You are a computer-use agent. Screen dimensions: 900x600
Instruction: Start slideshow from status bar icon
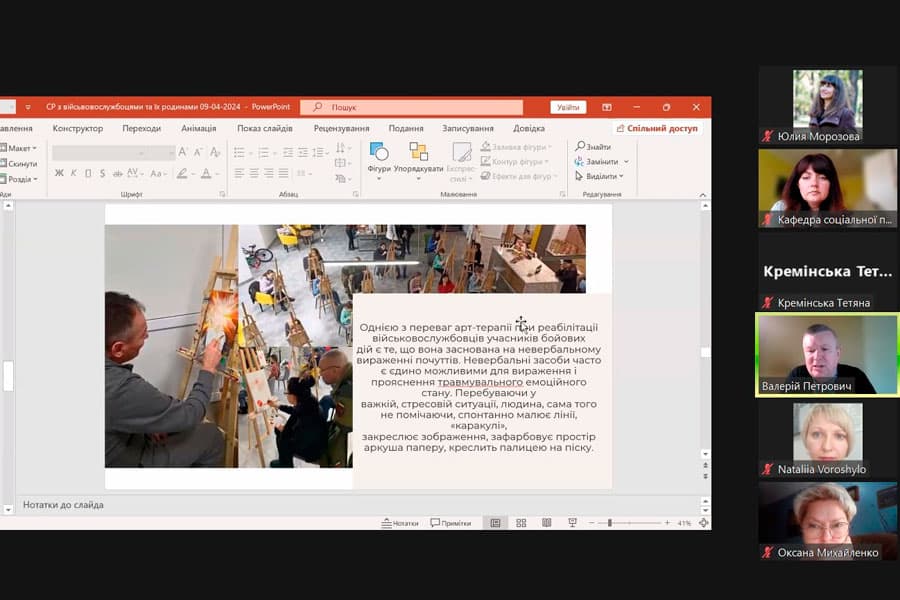(572, 523)
